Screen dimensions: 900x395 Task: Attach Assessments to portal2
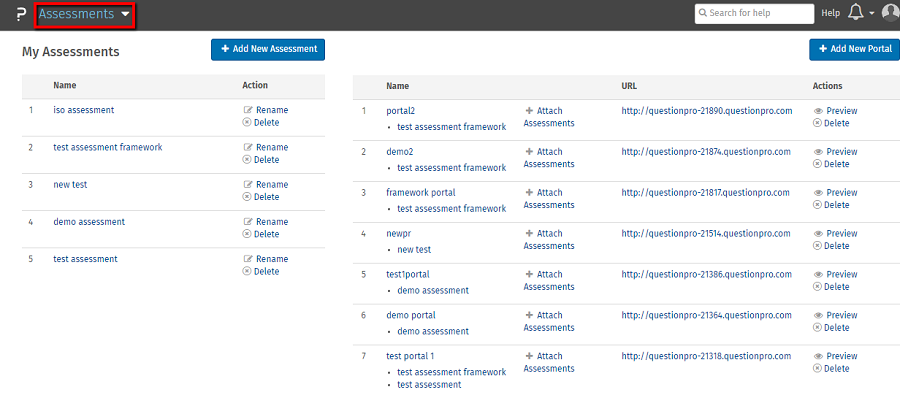point(549,117)
